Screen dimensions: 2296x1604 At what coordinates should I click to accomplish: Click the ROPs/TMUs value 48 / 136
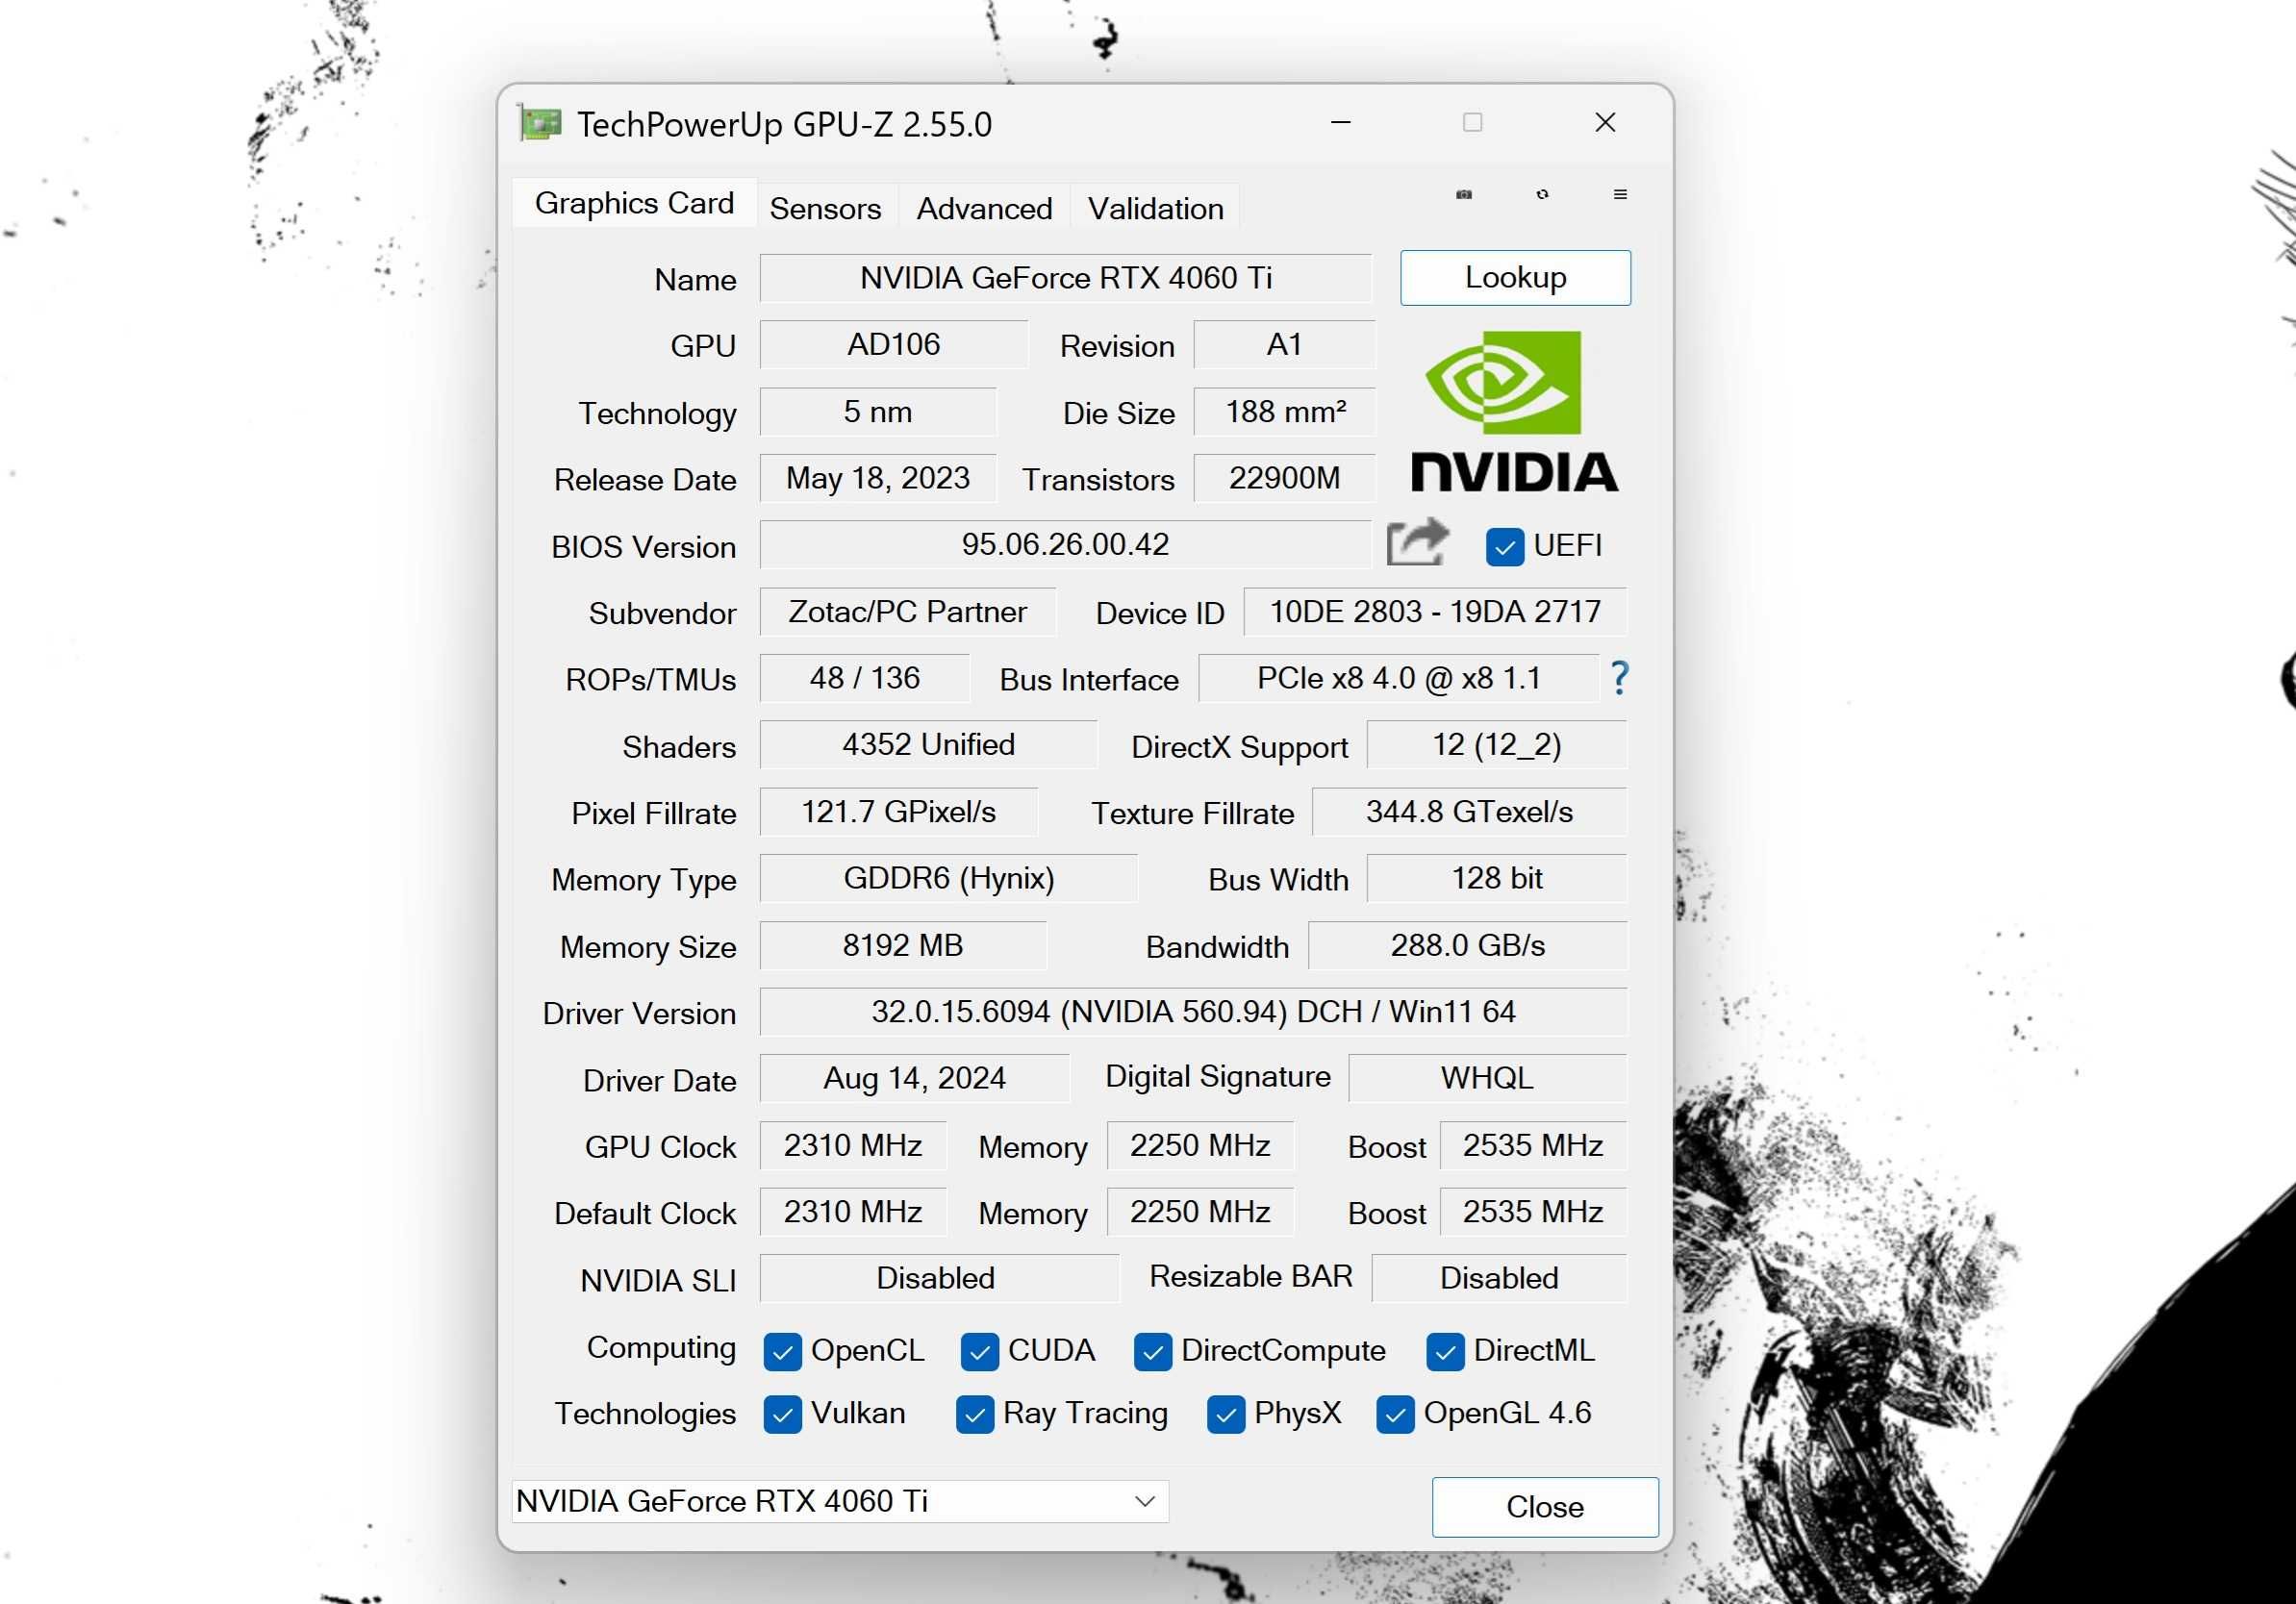click(x=864, y=678)
